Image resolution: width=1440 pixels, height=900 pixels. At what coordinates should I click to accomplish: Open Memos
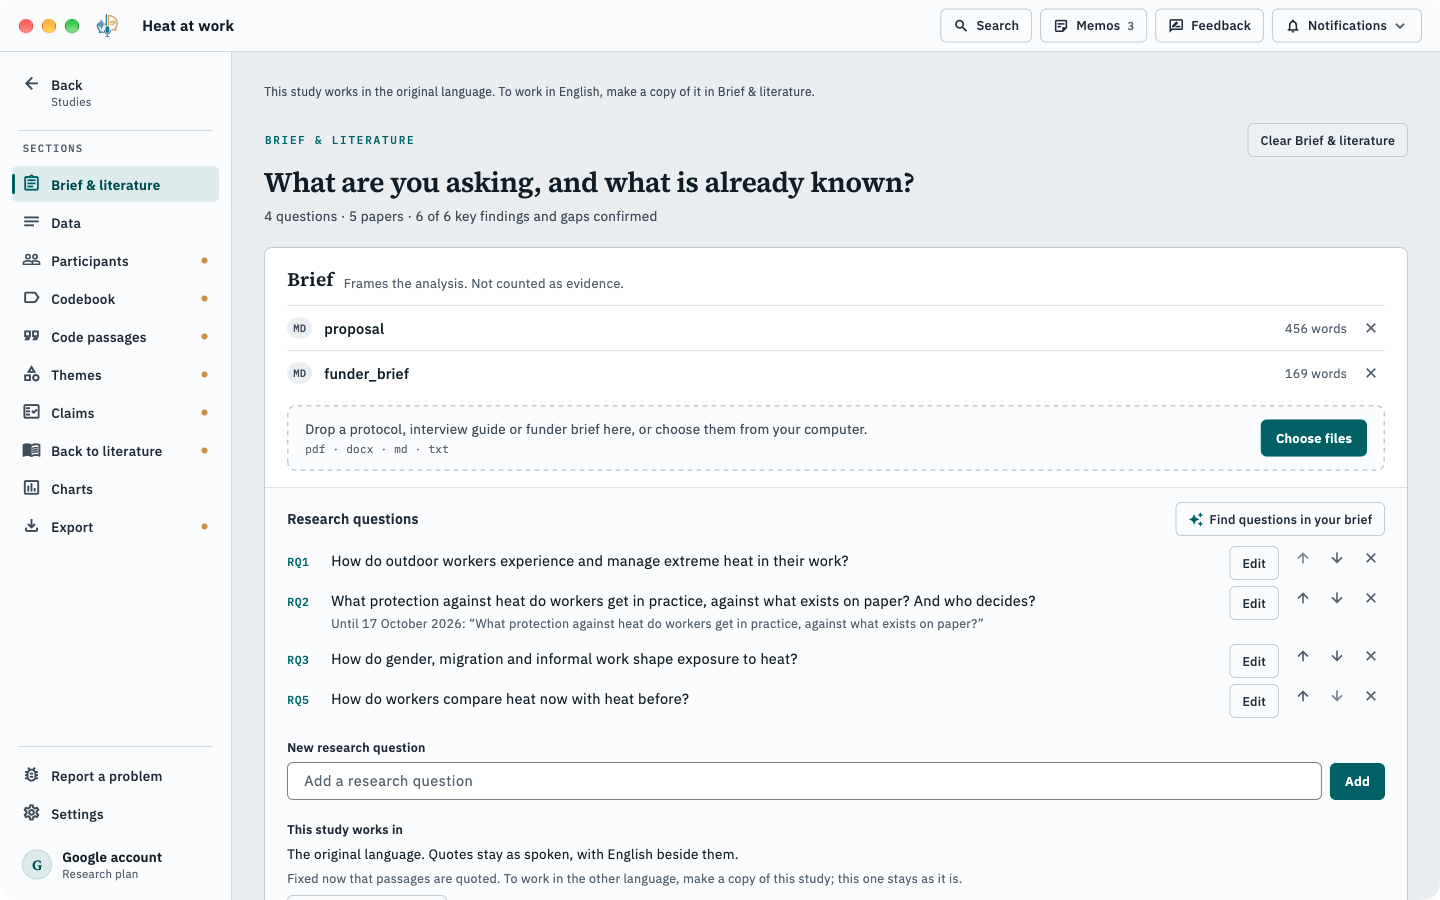click(1093, 26)
